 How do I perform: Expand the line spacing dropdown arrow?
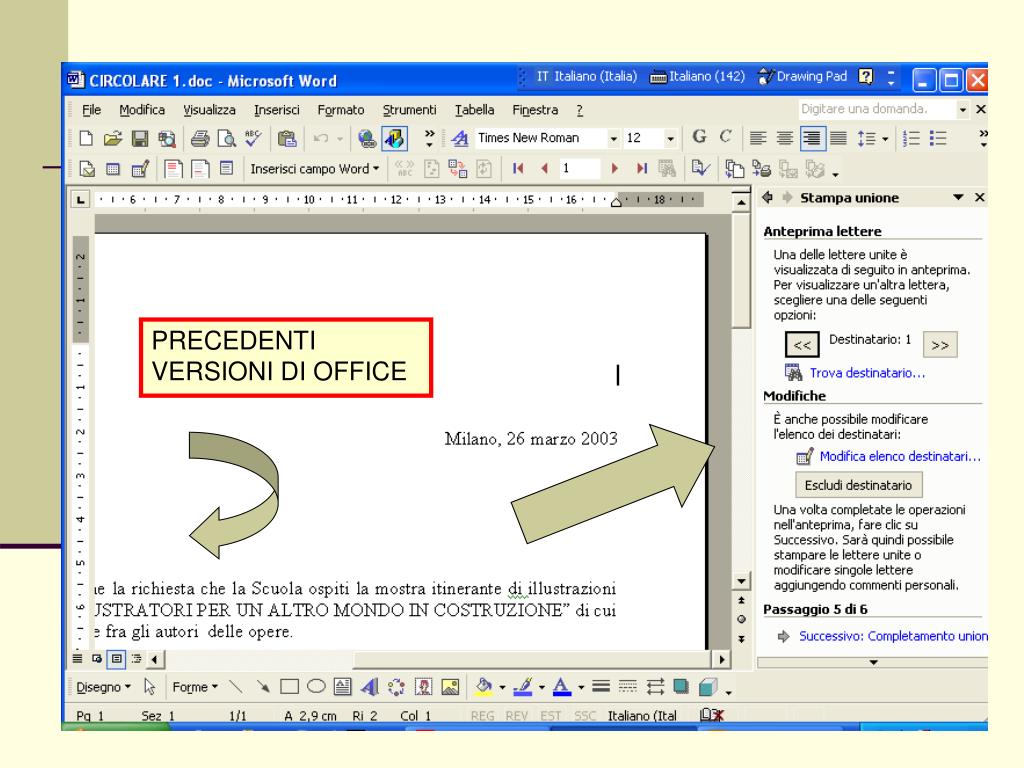885,138
